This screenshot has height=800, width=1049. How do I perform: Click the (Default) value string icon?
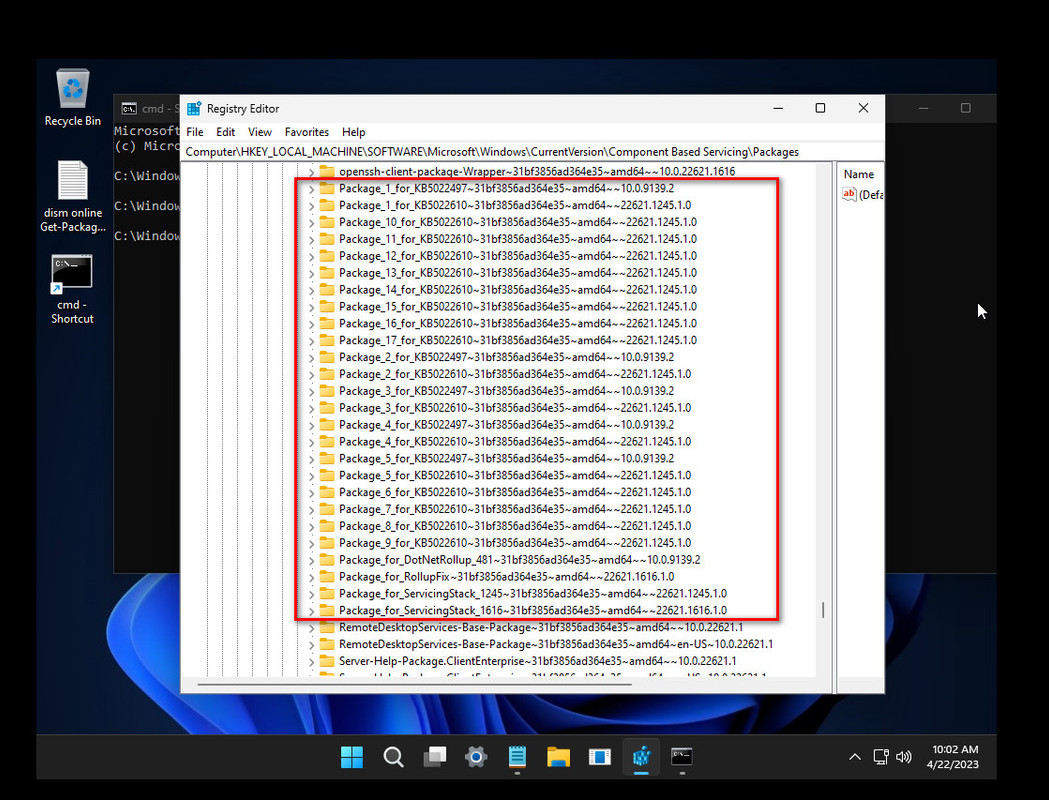pyautogui.click(x=849, y=195)
